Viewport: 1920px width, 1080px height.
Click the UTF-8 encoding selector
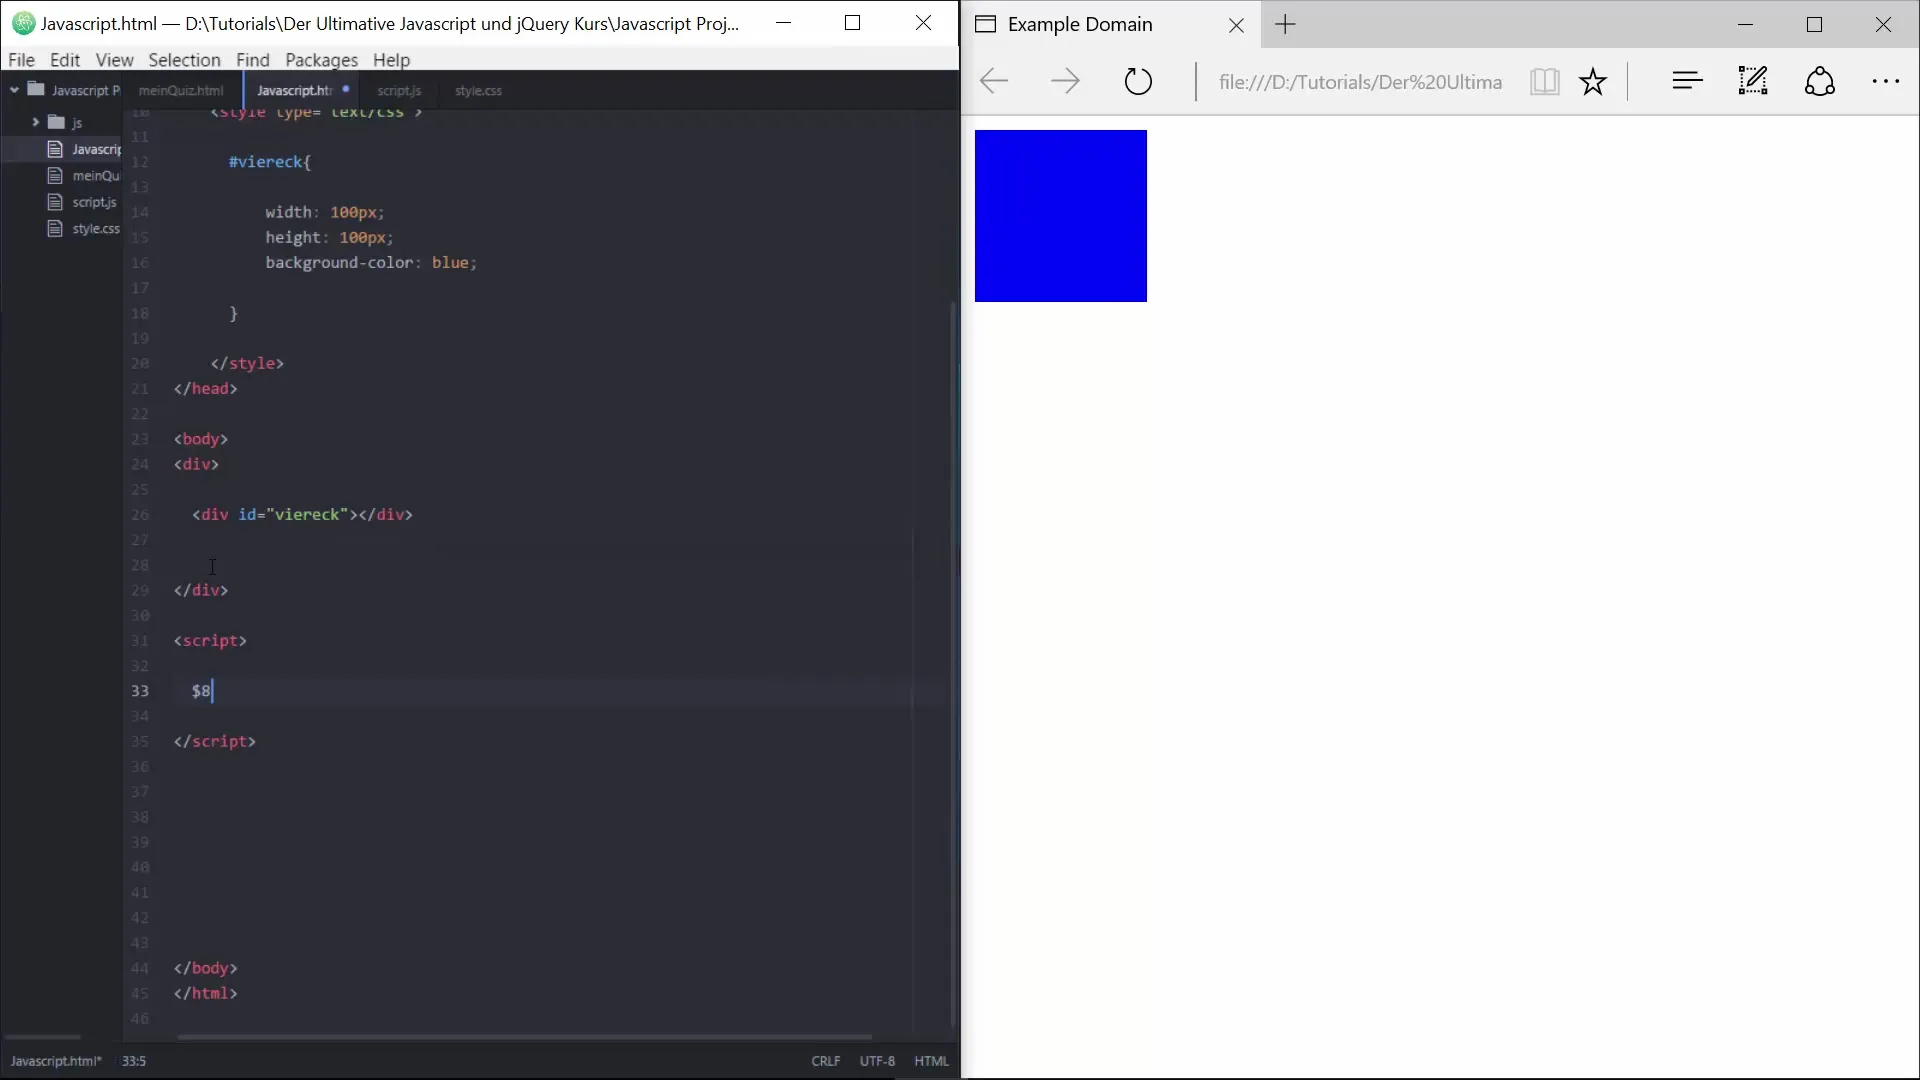[877, 1061]
